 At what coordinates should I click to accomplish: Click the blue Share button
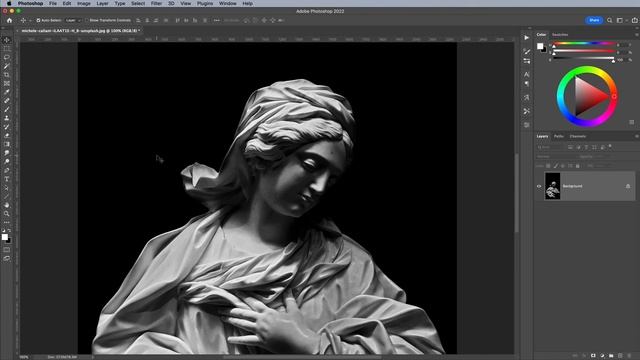point(594,20)
